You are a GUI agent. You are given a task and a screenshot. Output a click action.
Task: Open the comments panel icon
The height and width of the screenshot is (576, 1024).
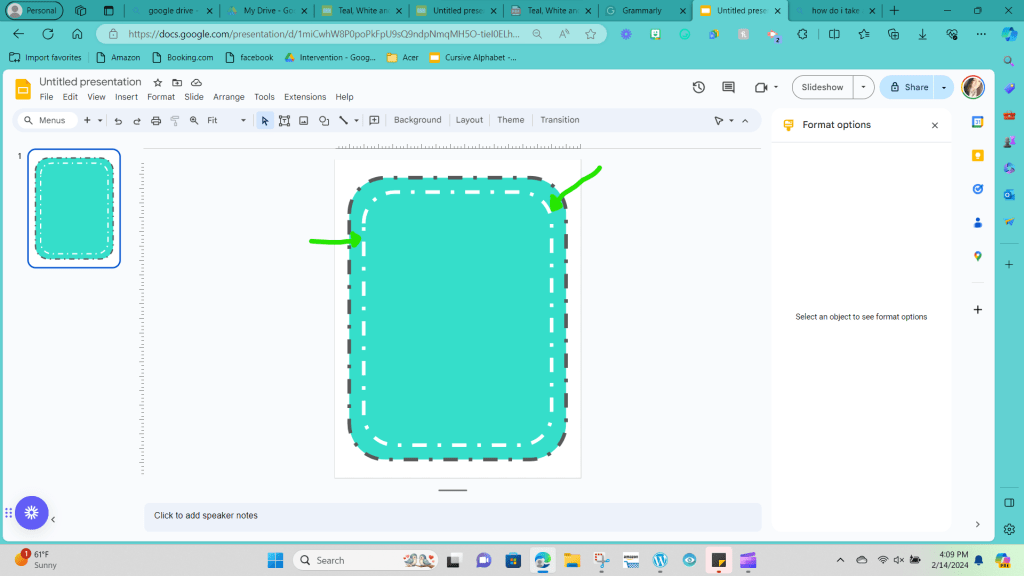point(728,87)
